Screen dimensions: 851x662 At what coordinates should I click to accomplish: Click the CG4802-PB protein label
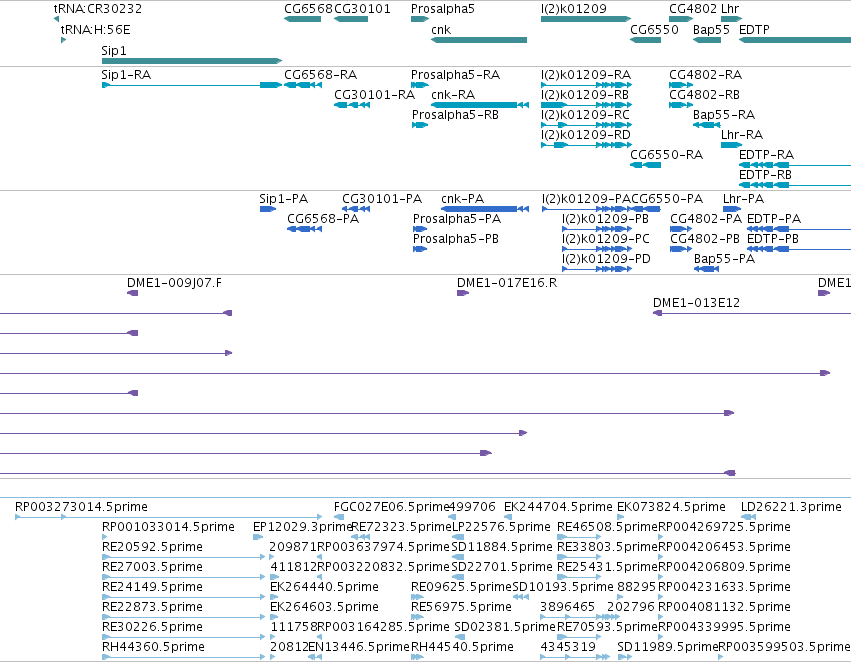[705, 239]
